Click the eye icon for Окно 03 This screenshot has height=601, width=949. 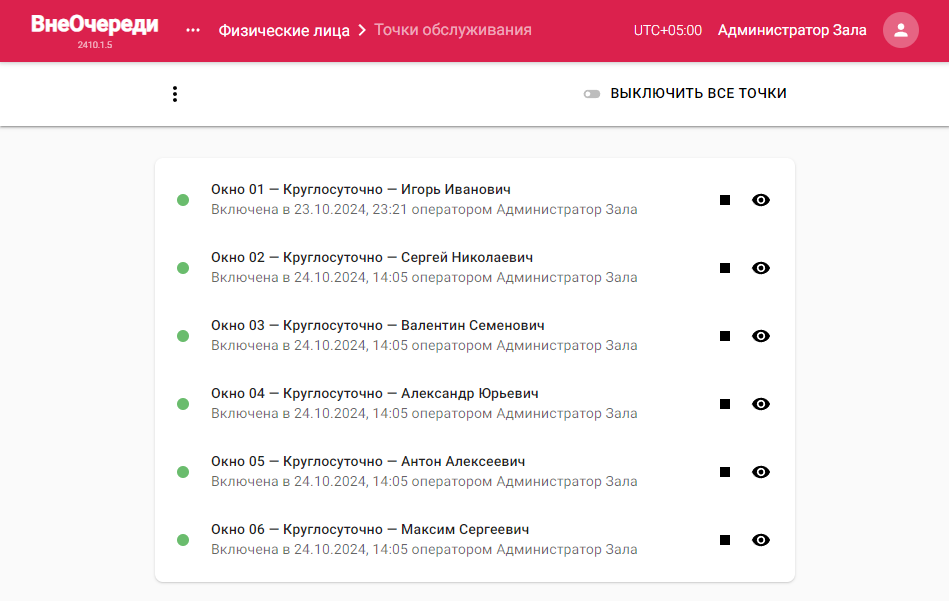761,336
